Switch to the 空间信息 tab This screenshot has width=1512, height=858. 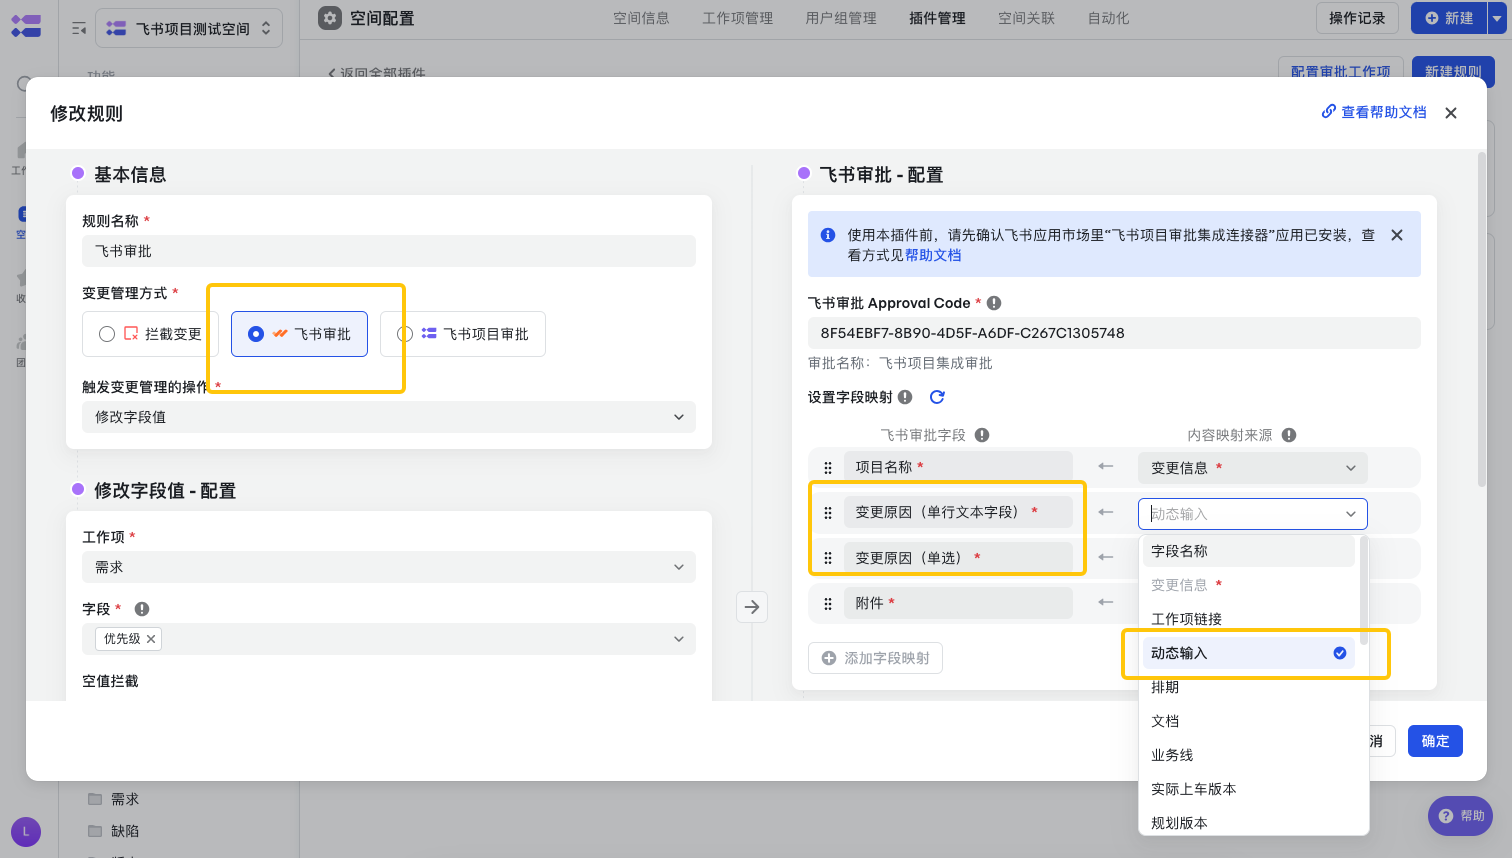[x=641, y=18]
